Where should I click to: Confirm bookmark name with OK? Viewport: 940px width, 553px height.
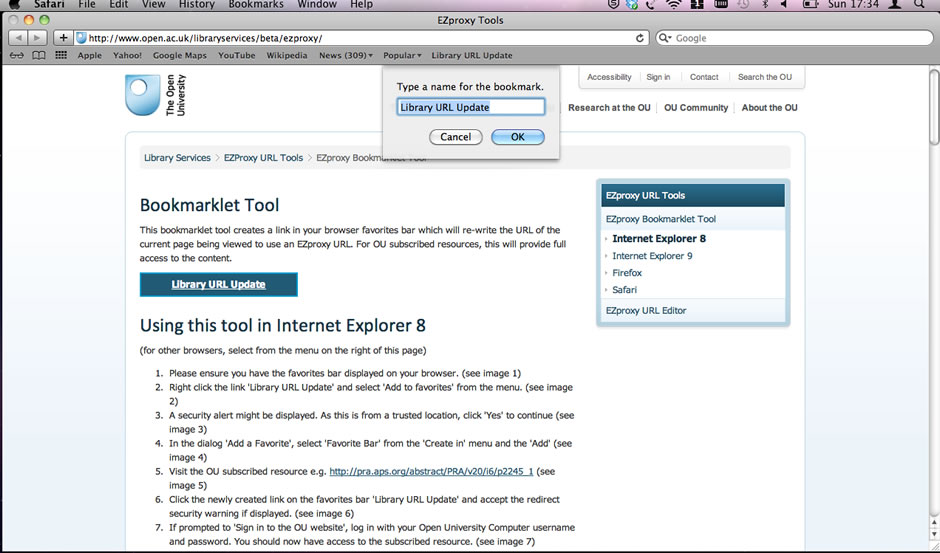(518, 137)
